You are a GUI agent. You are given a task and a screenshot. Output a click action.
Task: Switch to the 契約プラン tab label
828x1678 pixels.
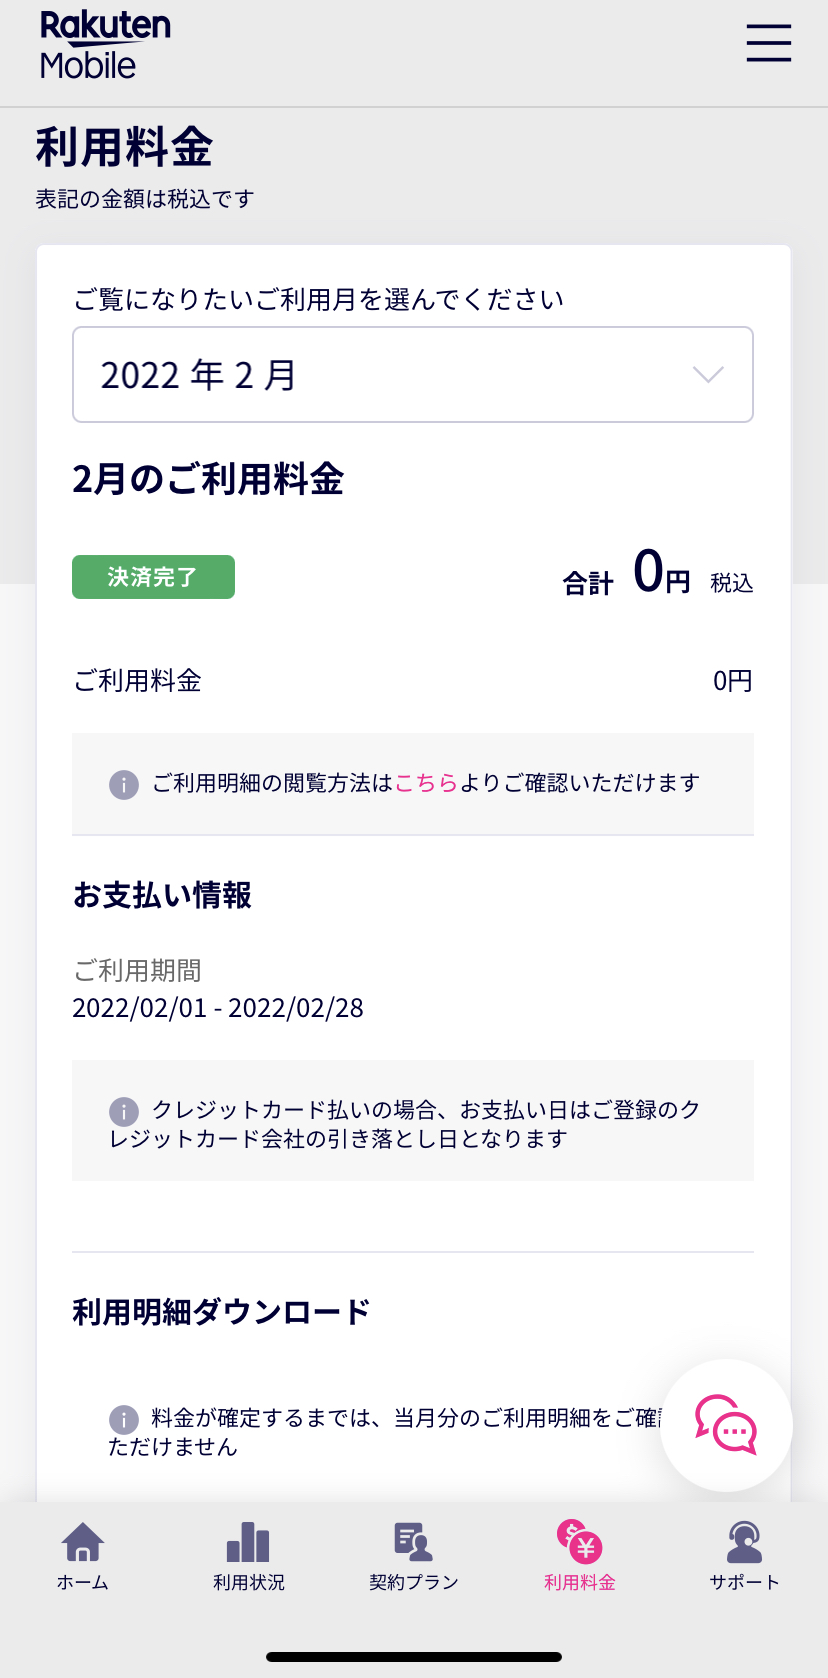tap(413, 1583)
